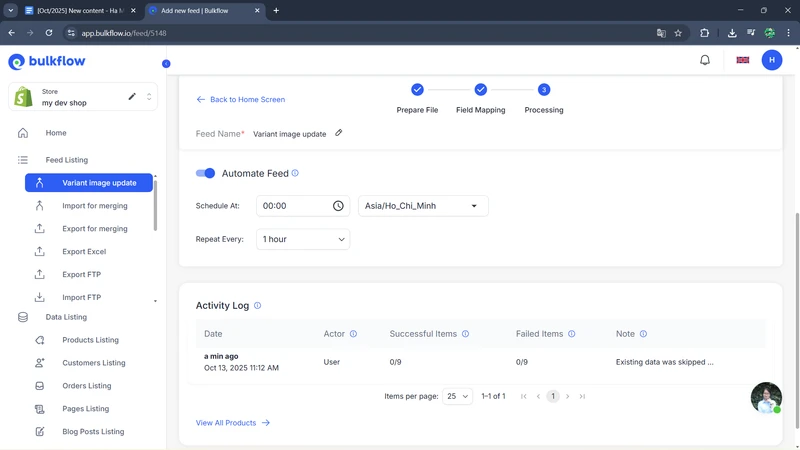Click the Activity Log info icon
800x450 pixels.
258,306
